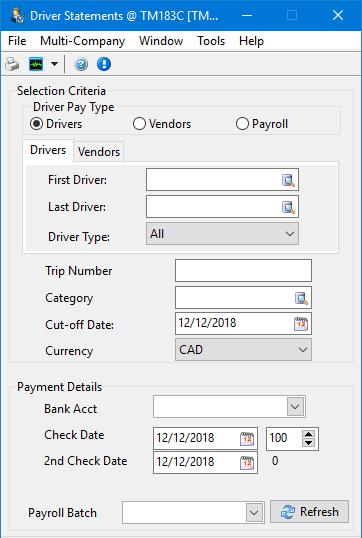Image resolution: width=362 pixels, height=538 pixels.
Task: Select the Payroll pay type radio
Action: coord(262,124)
